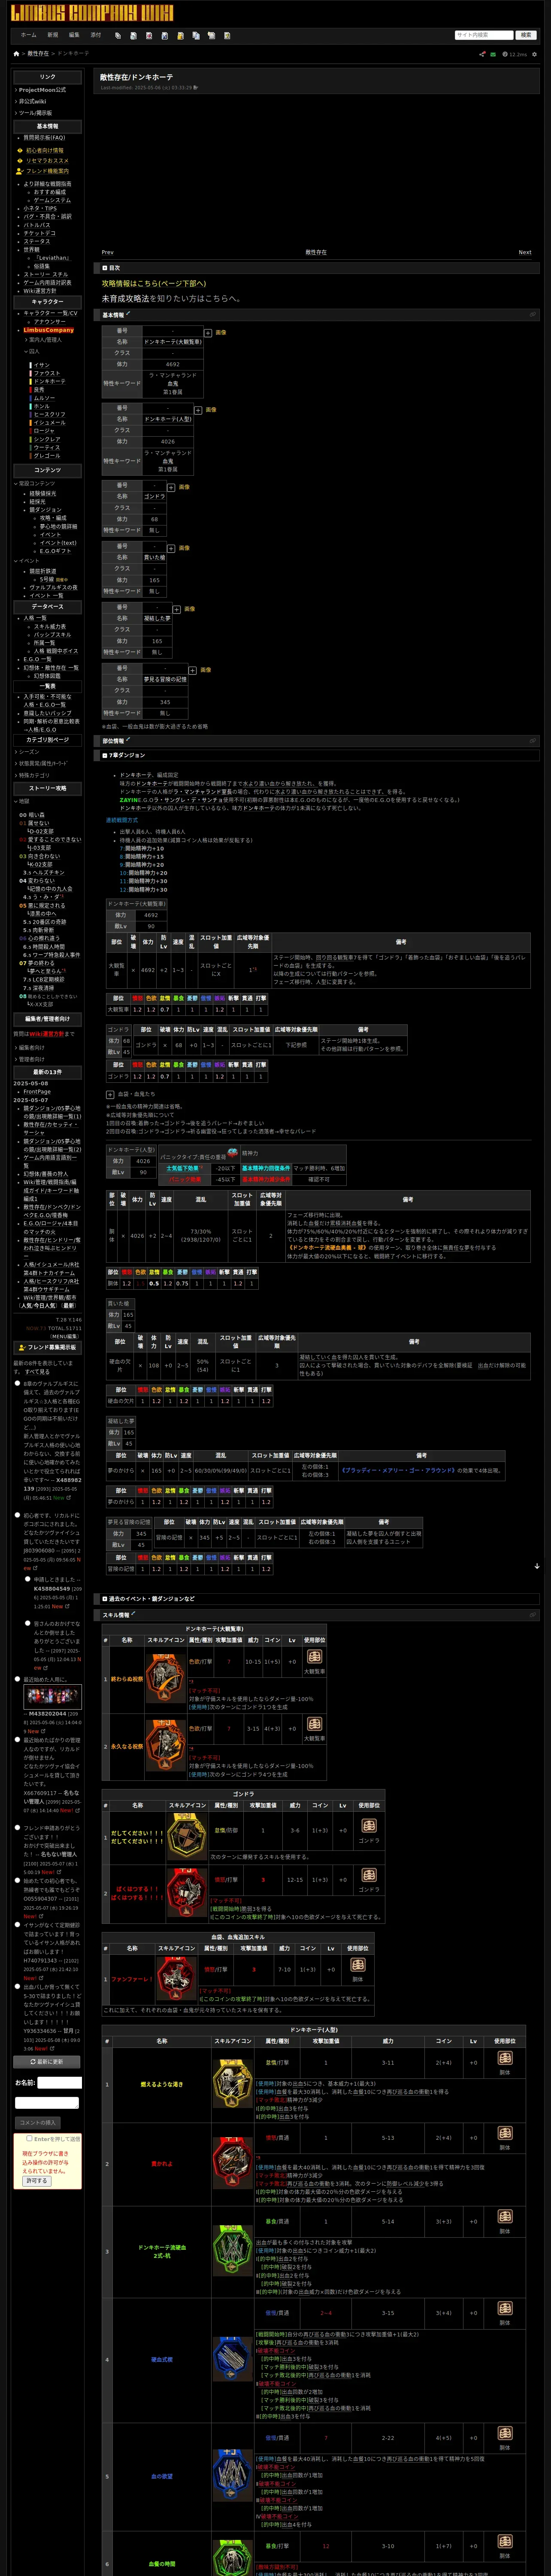Click the link icon on the 基本情報 heading bar
The height and width of the screenshot is (2576, 551).
532,314
